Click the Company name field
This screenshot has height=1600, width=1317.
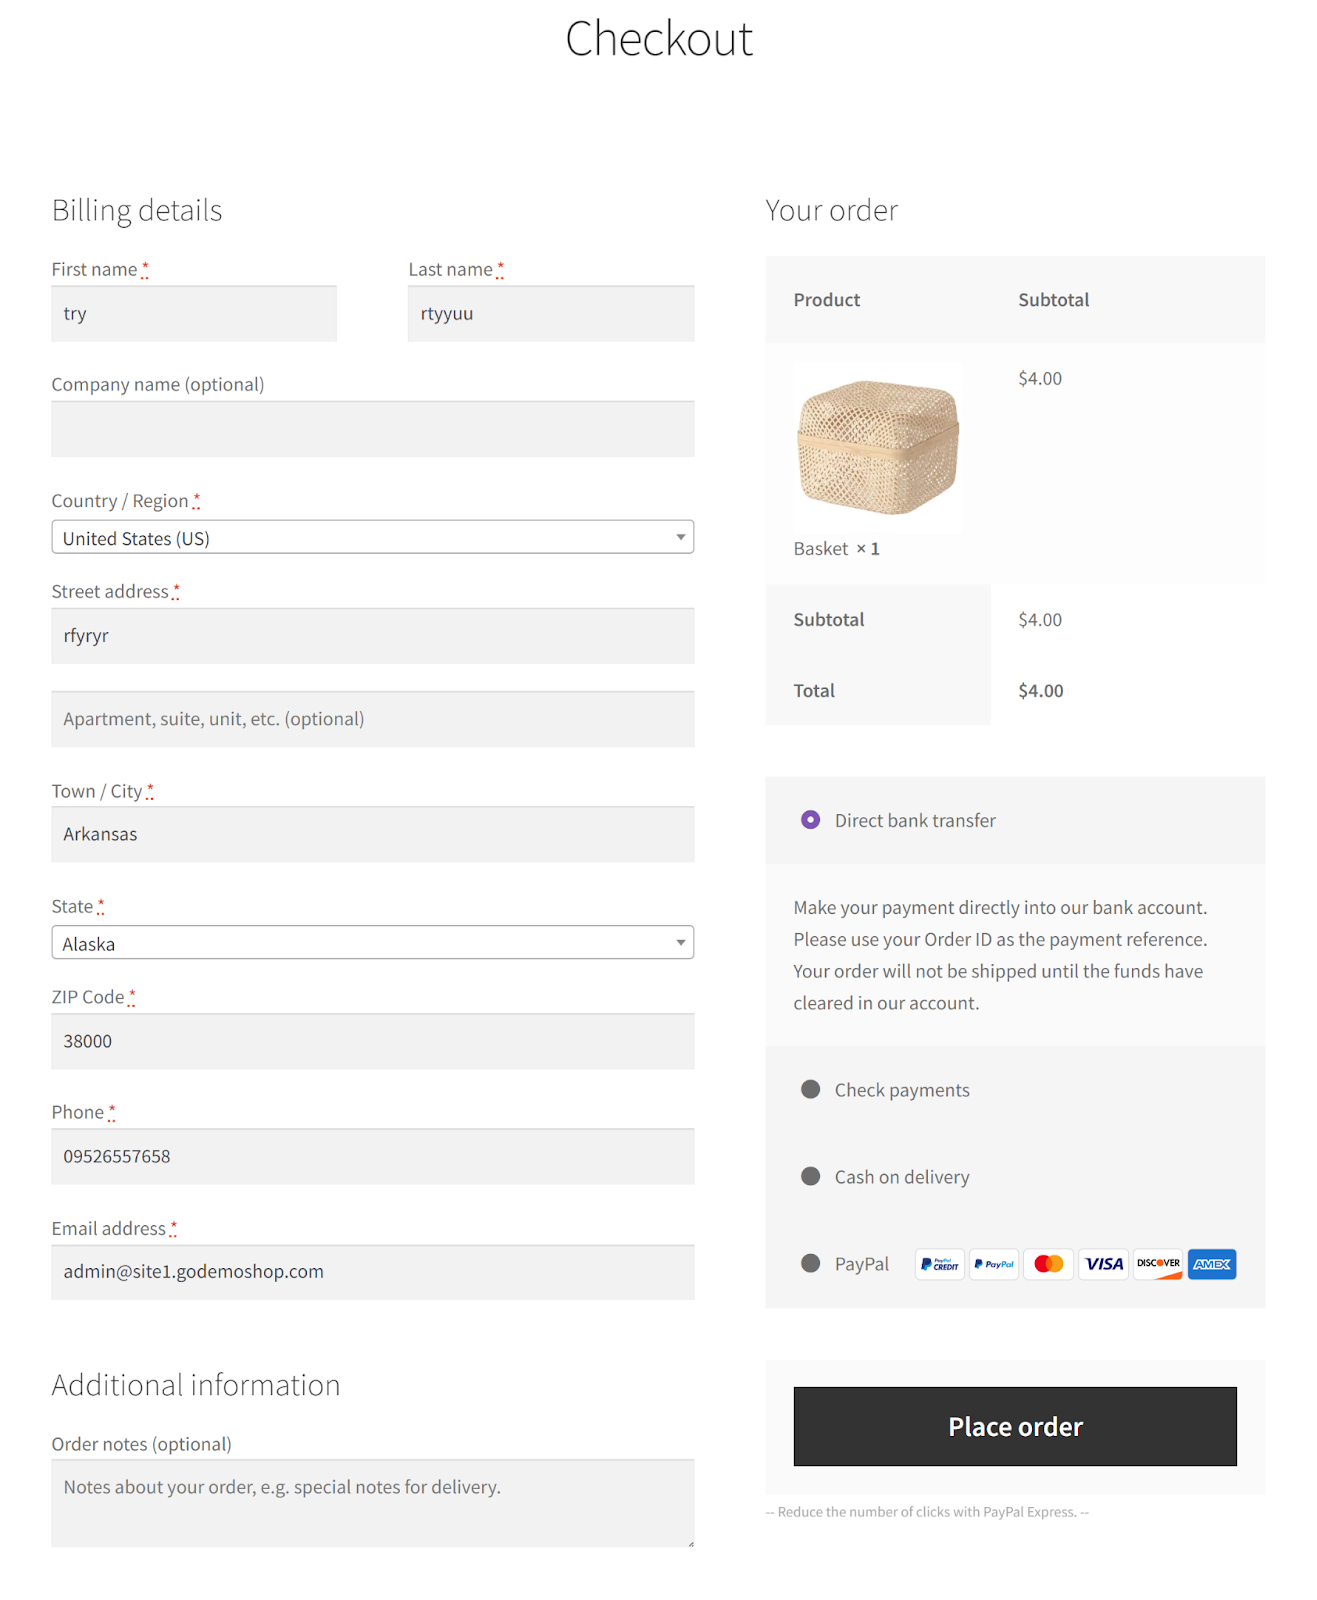pyautogui.click(x=373, y=429)
